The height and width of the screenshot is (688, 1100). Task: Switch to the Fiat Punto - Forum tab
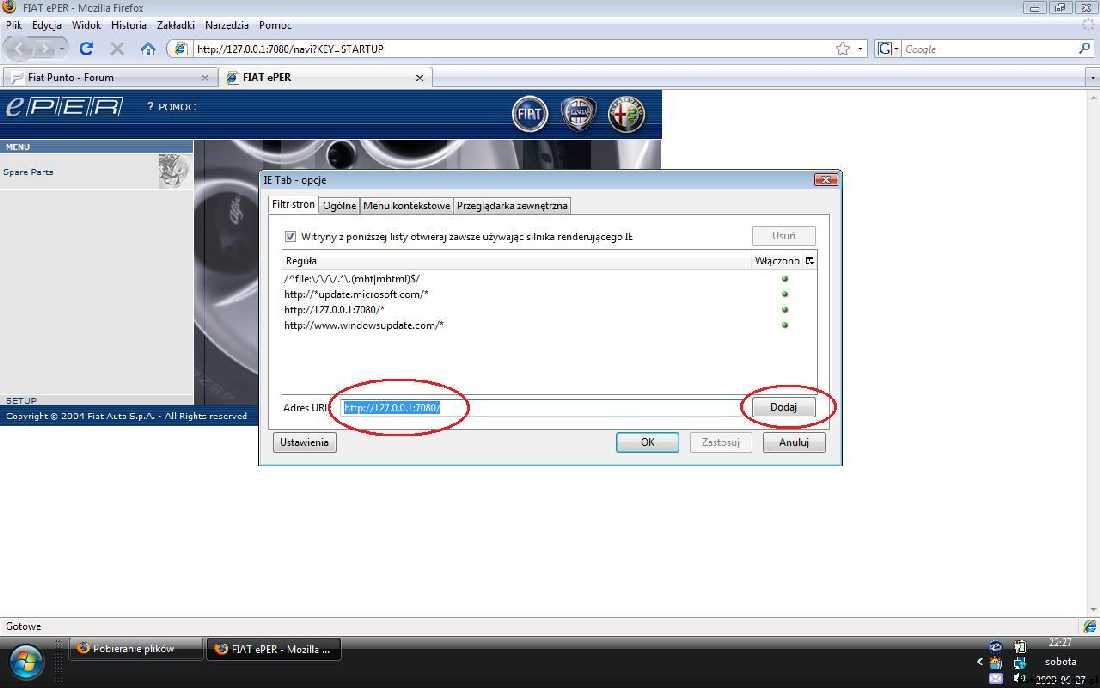pos(110,77)
